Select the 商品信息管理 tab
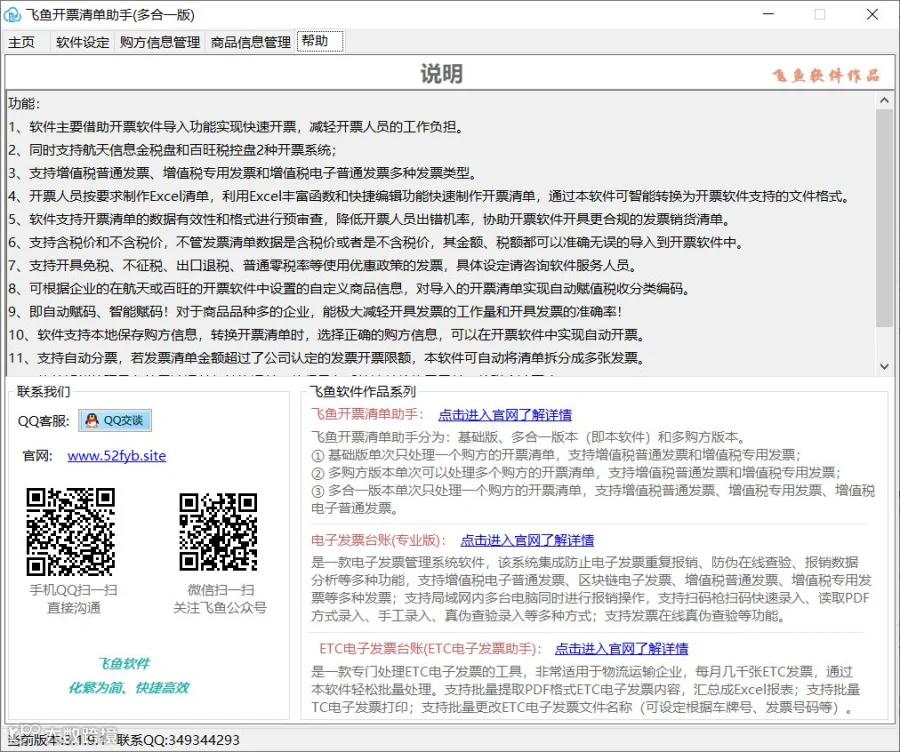 (251, 42)
